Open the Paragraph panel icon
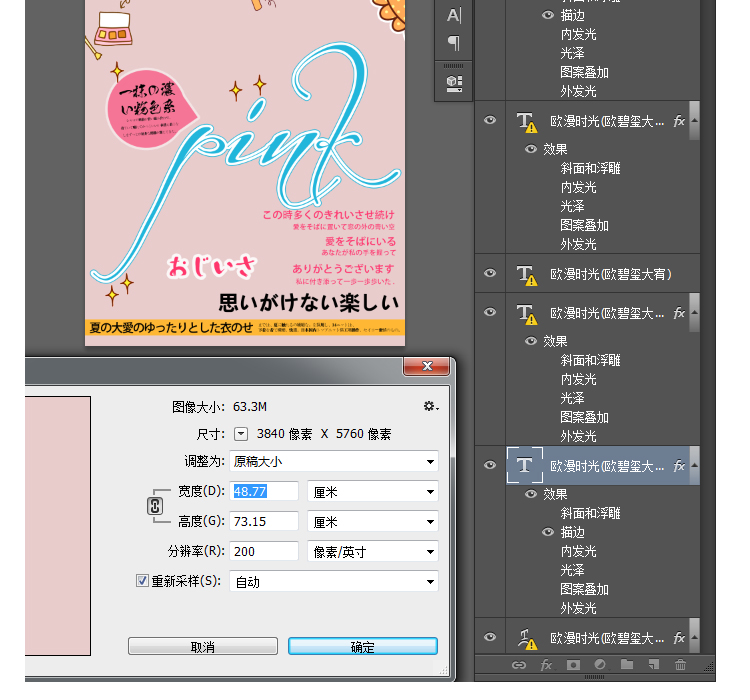 click(x=454, y=43)
